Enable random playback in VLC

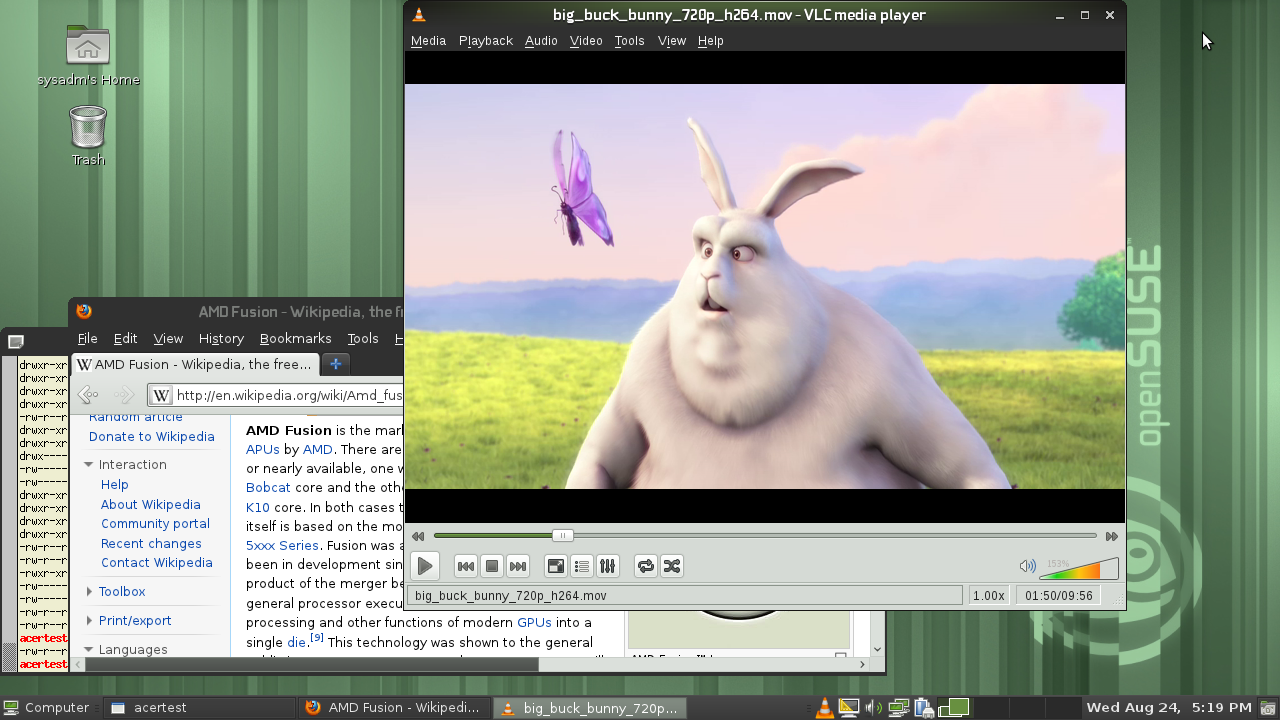pos(671,566)
